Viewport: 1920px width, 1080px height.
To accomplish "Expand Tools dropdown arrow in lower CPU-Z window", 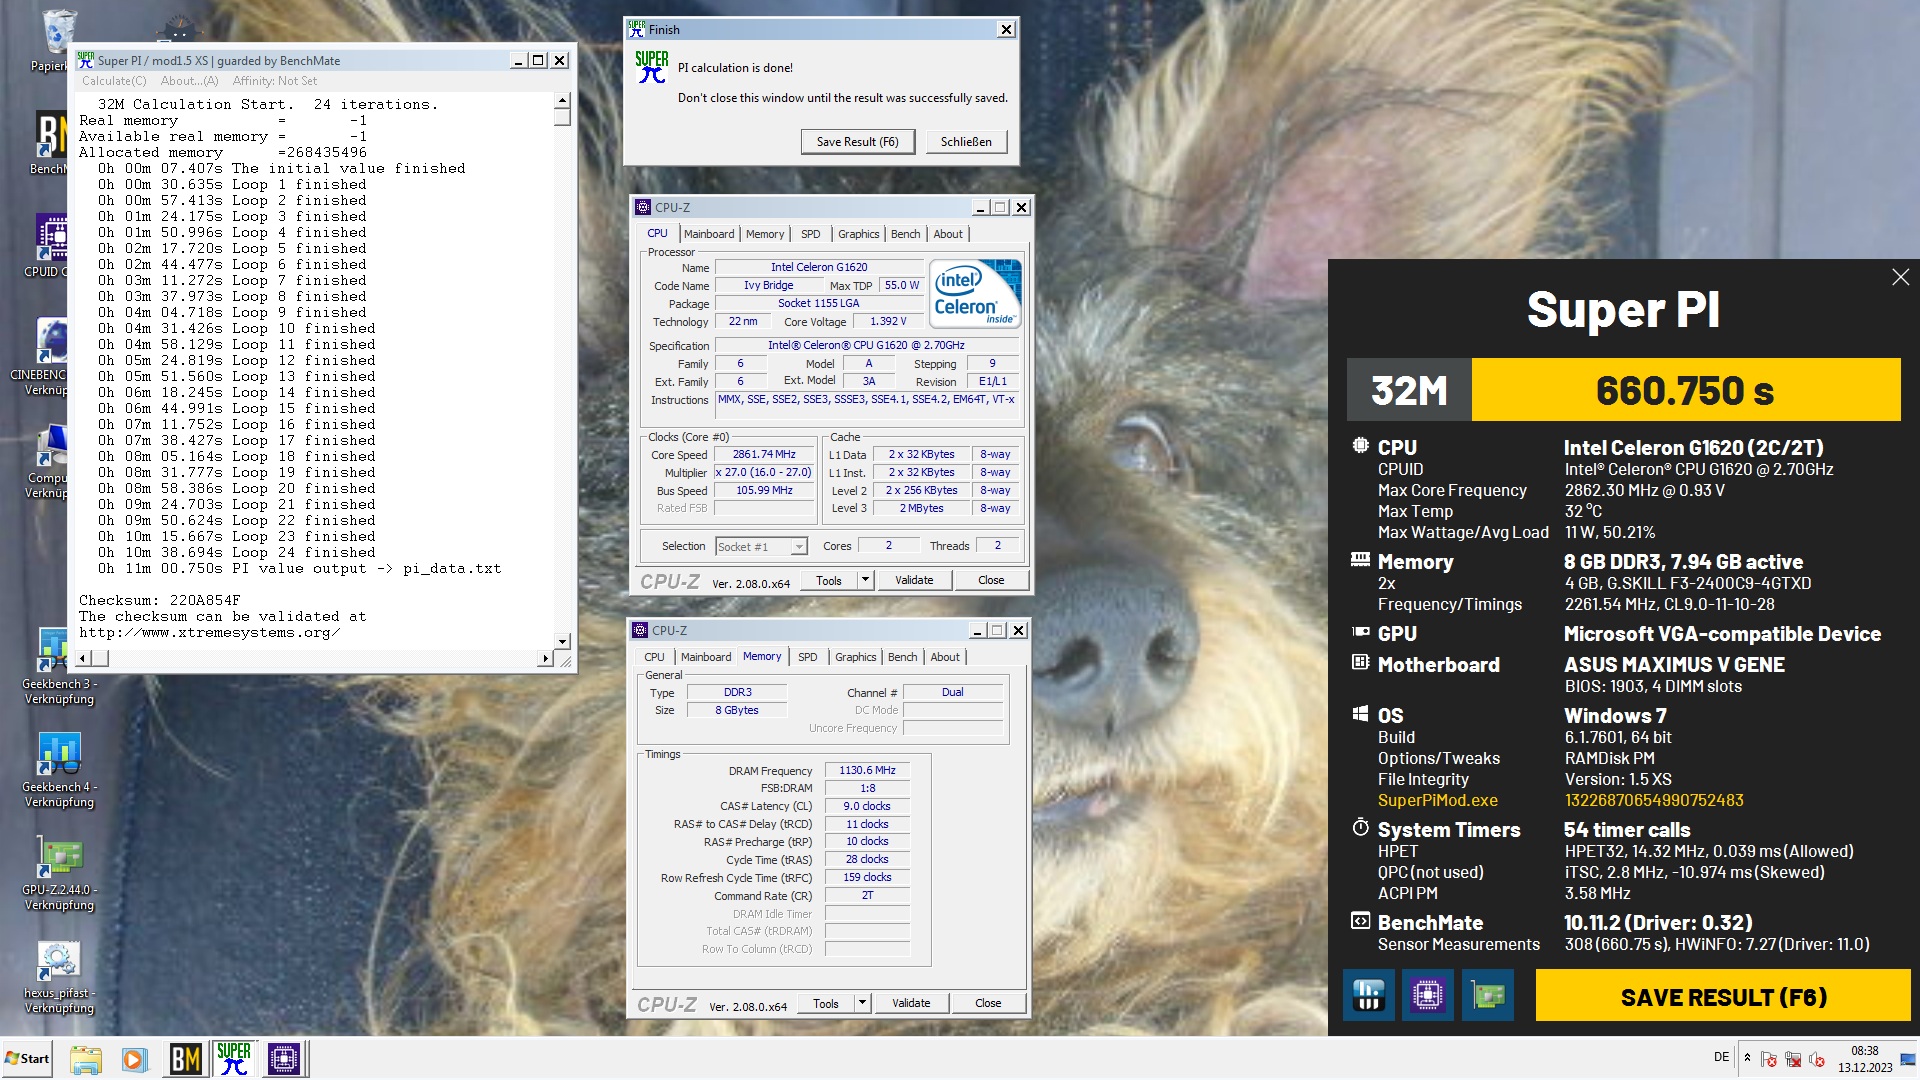I will [x=862, y=1003].
